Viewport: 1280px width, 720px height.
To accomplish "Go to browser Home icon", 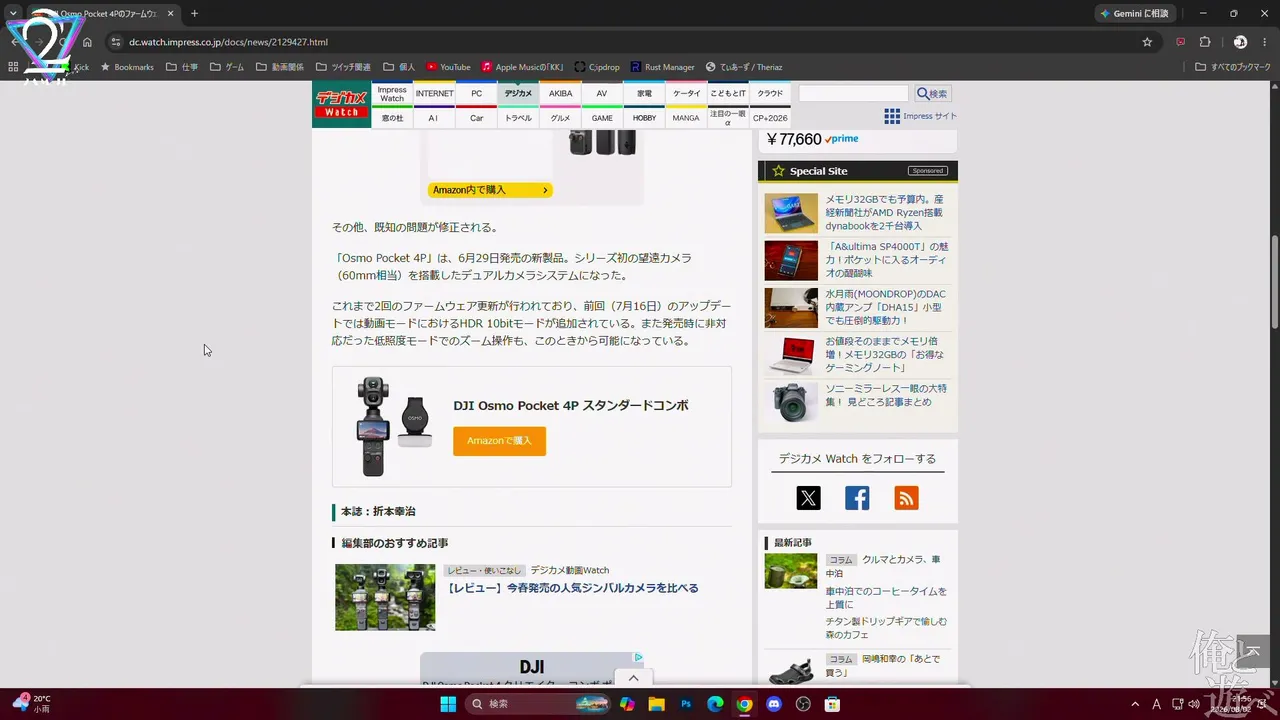I will click(88, 42).
